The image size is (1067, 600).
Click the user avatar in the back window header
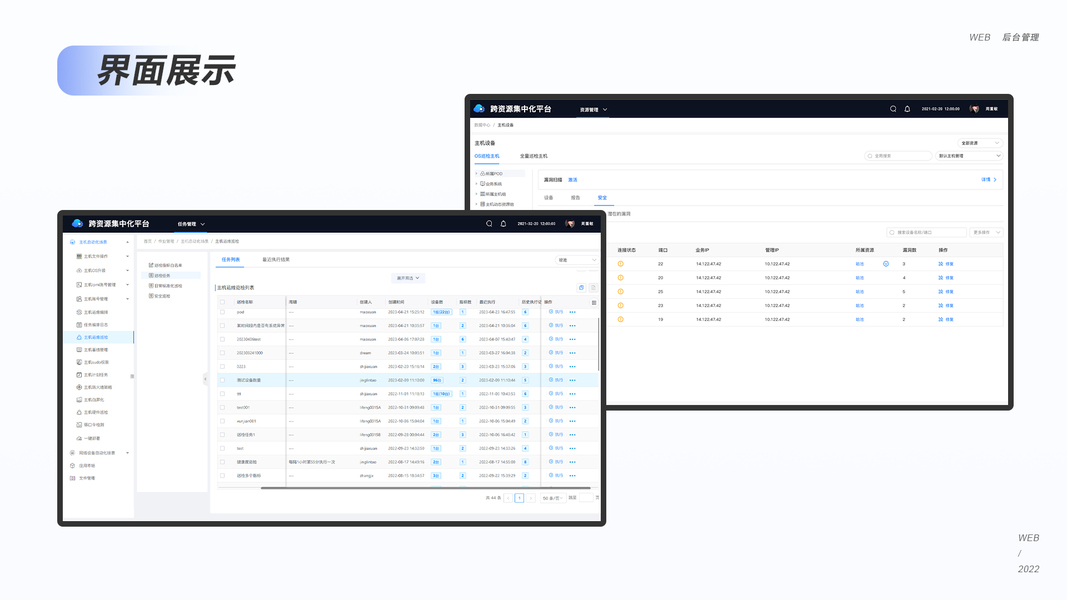click(x=974, y=109)
